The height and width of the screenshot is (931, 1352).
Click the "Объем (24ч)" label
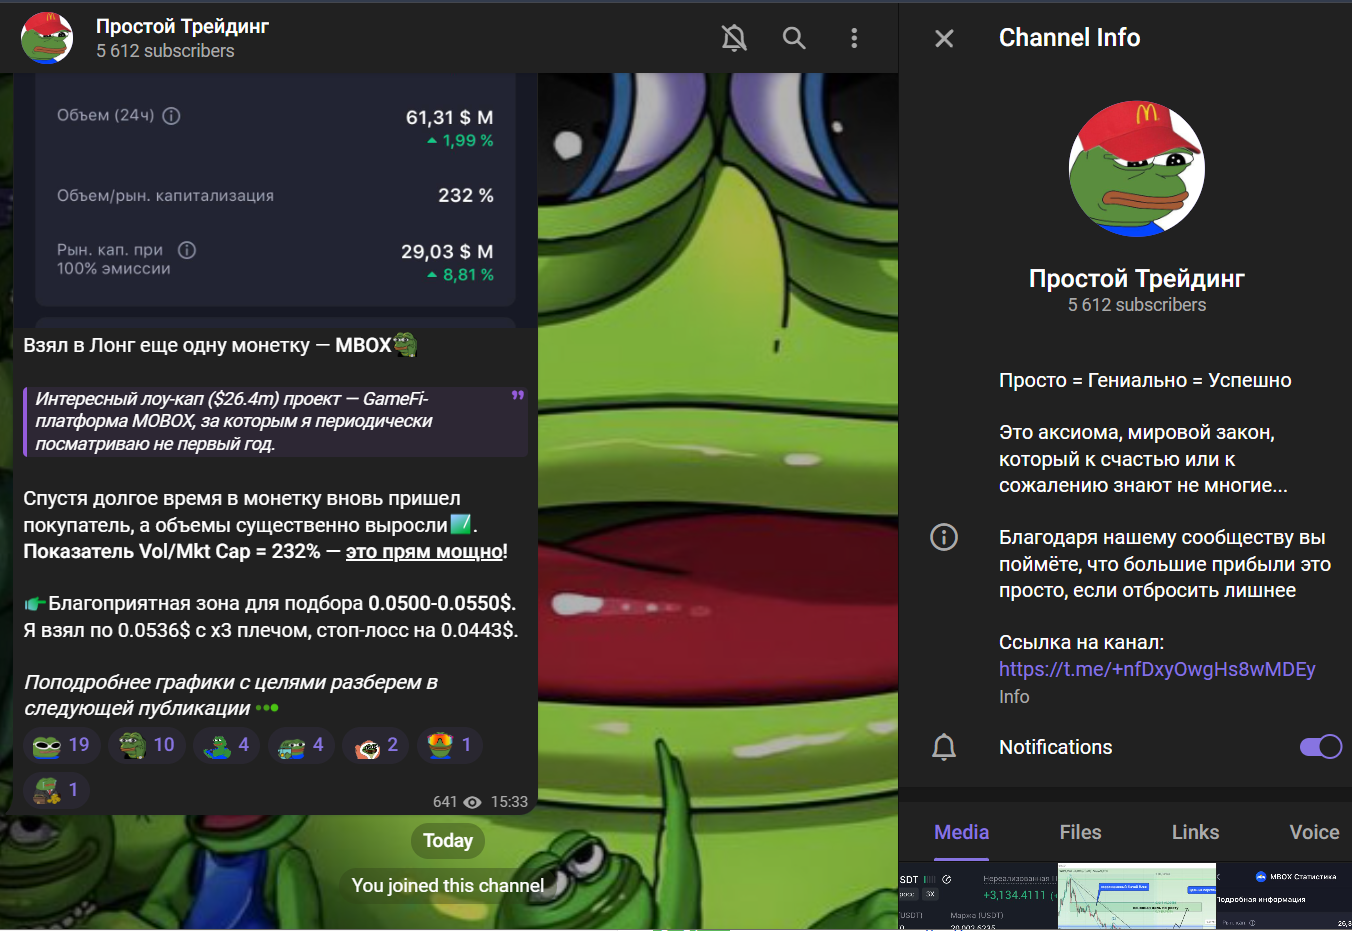tap(105, 115)
